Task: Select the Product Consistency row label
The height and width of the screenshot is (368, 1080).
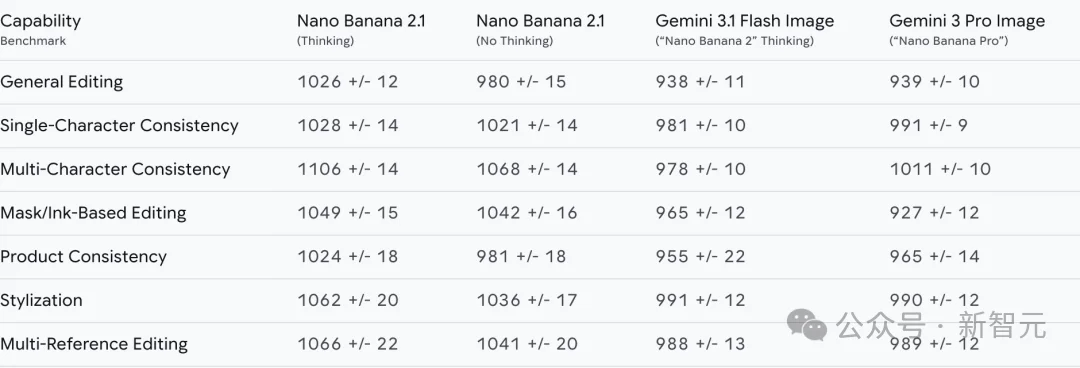Action: coord(83,256)
